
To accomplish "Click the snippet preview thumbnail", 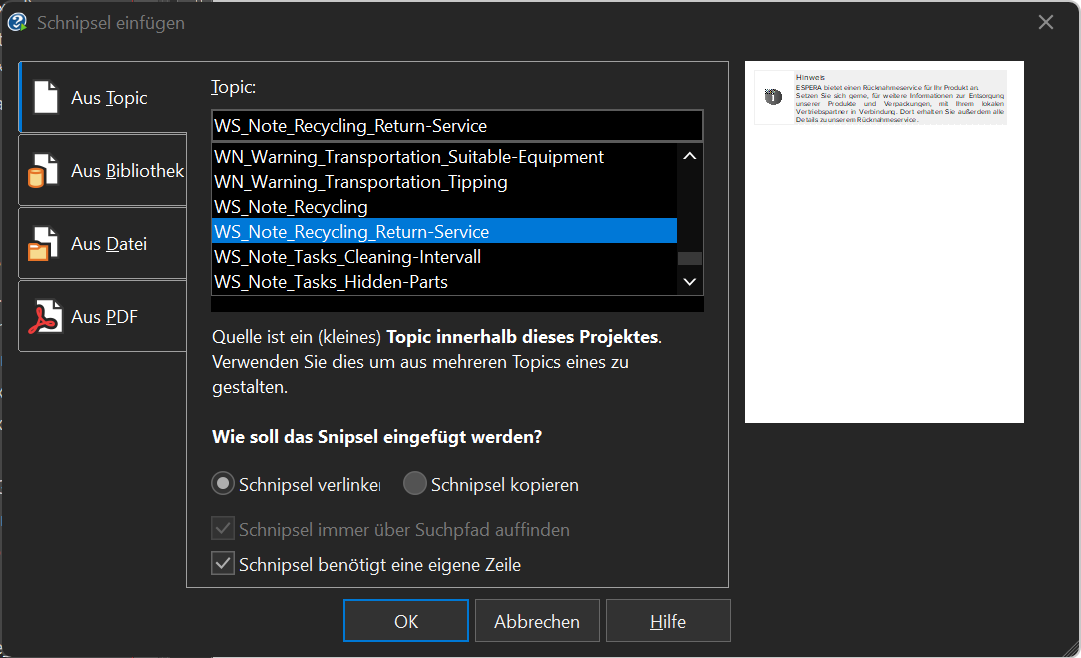I will (884, 242).
